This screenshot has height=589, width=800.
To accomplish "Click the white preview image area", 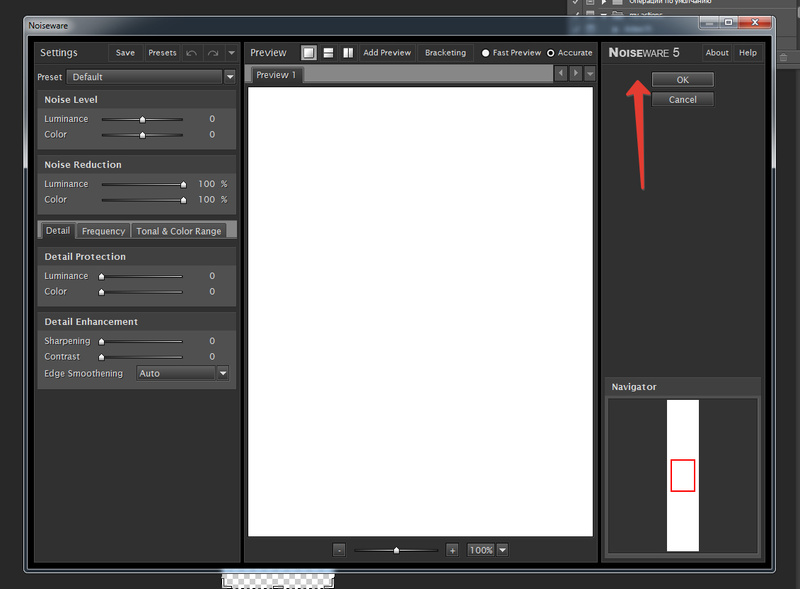I will pos(420,311).
